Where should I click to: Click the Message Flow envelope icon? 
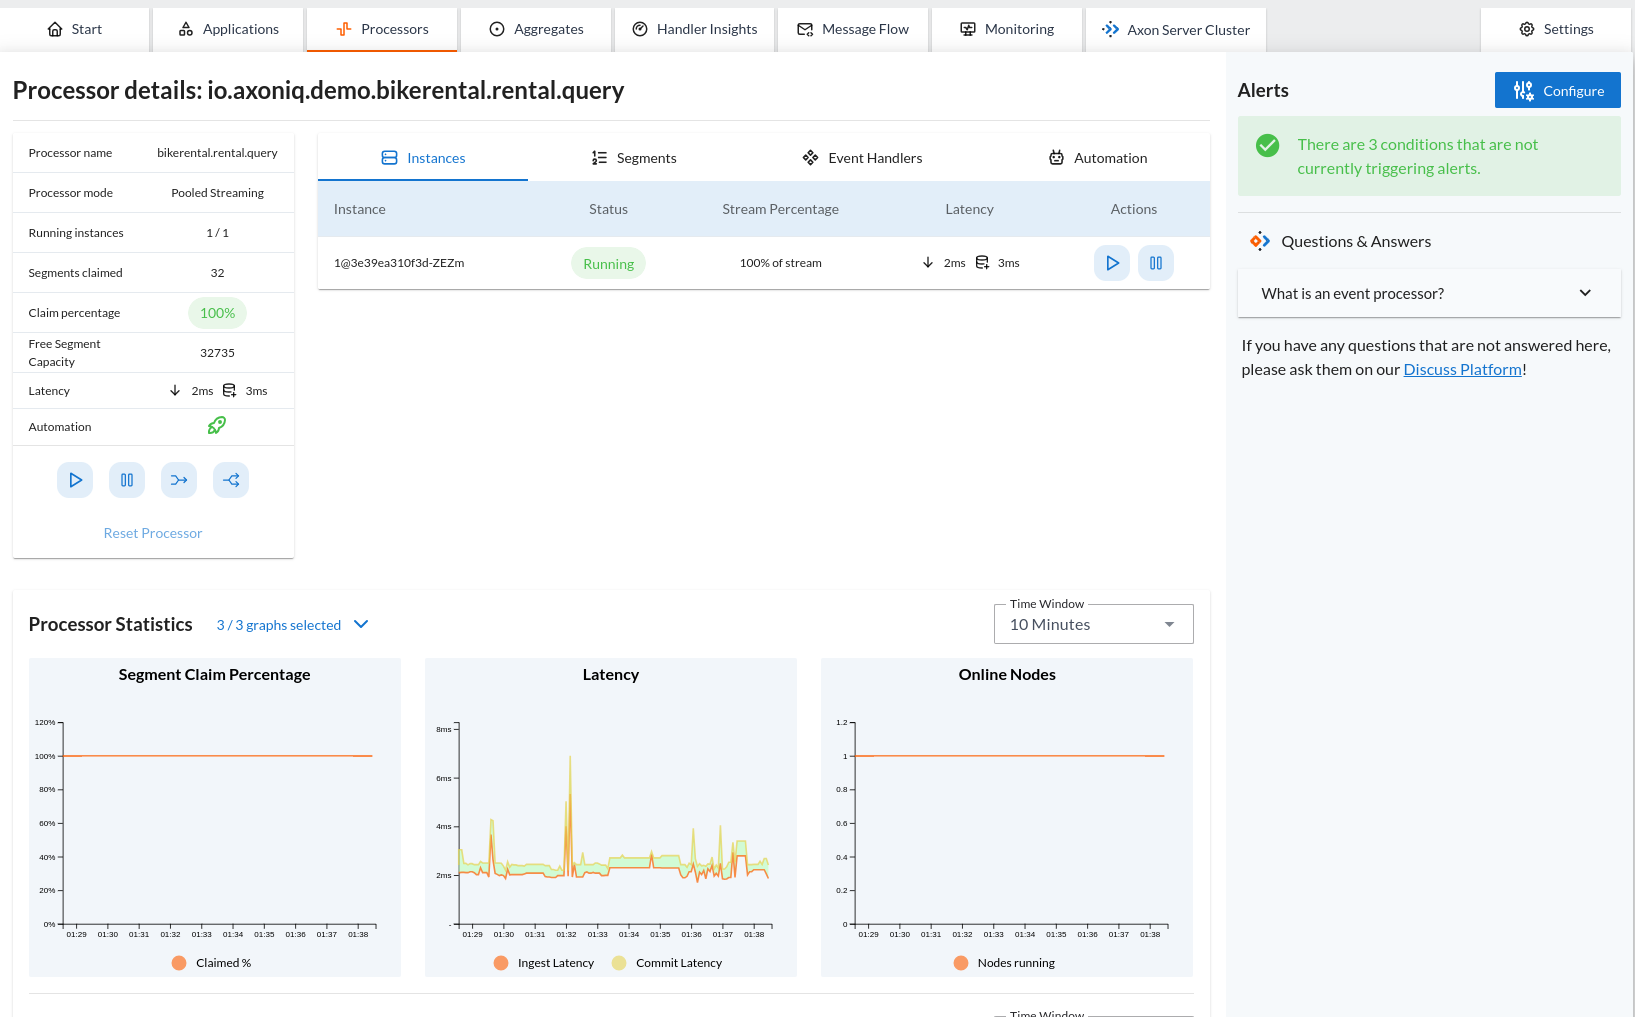(x=805, y=29)
